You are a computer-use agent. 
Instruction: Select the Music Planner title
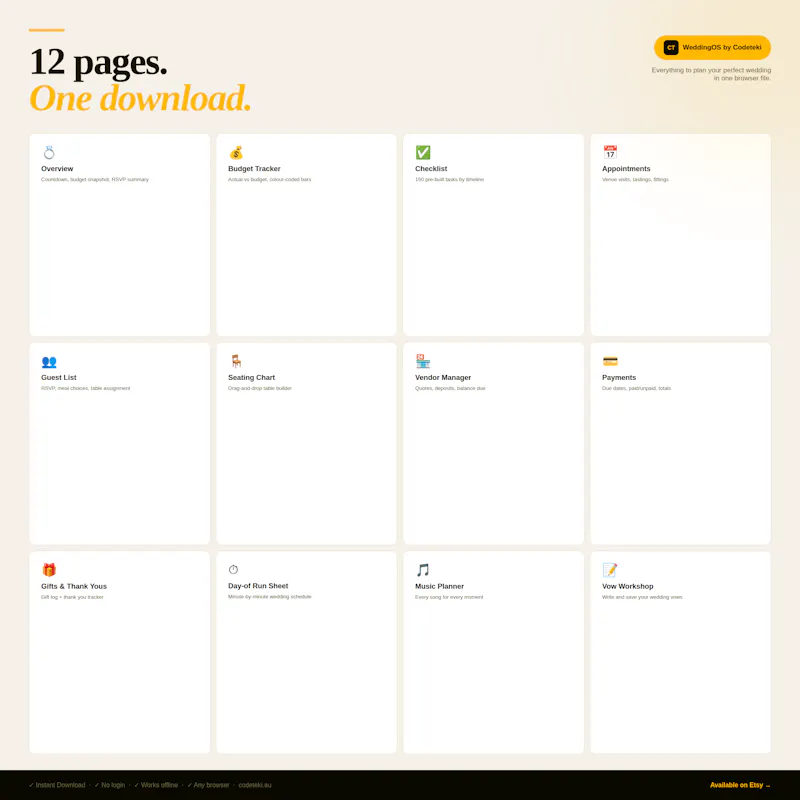439,586
